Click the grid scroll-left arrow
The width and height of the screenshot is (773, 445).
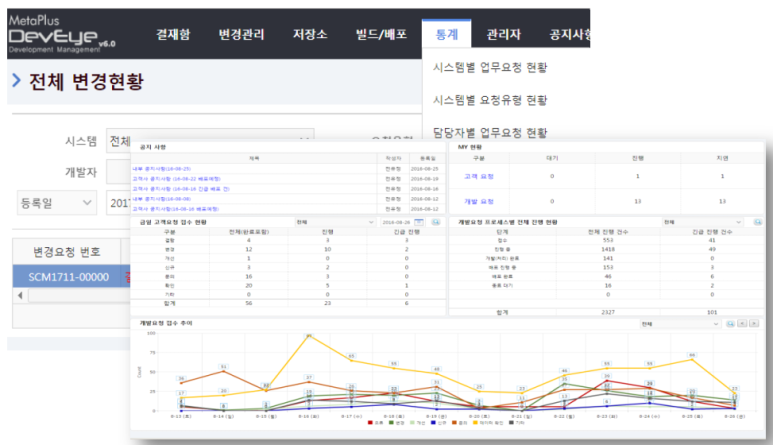pyautogui.click(x=20, y=295)
